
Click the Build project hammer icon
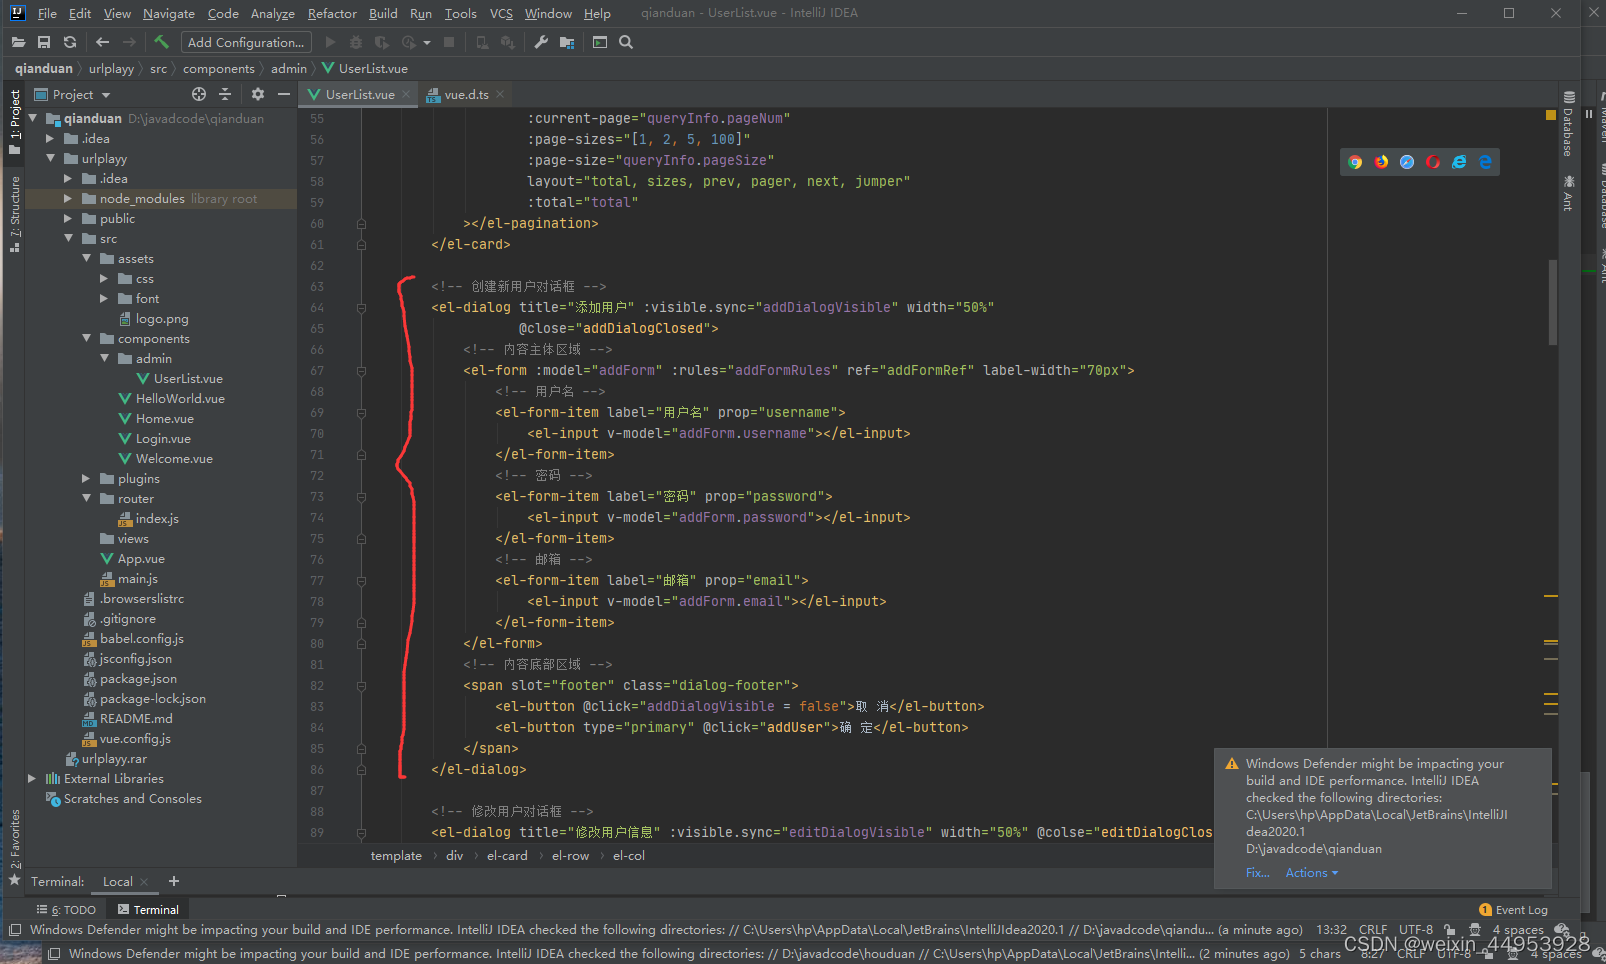[162, 42]
